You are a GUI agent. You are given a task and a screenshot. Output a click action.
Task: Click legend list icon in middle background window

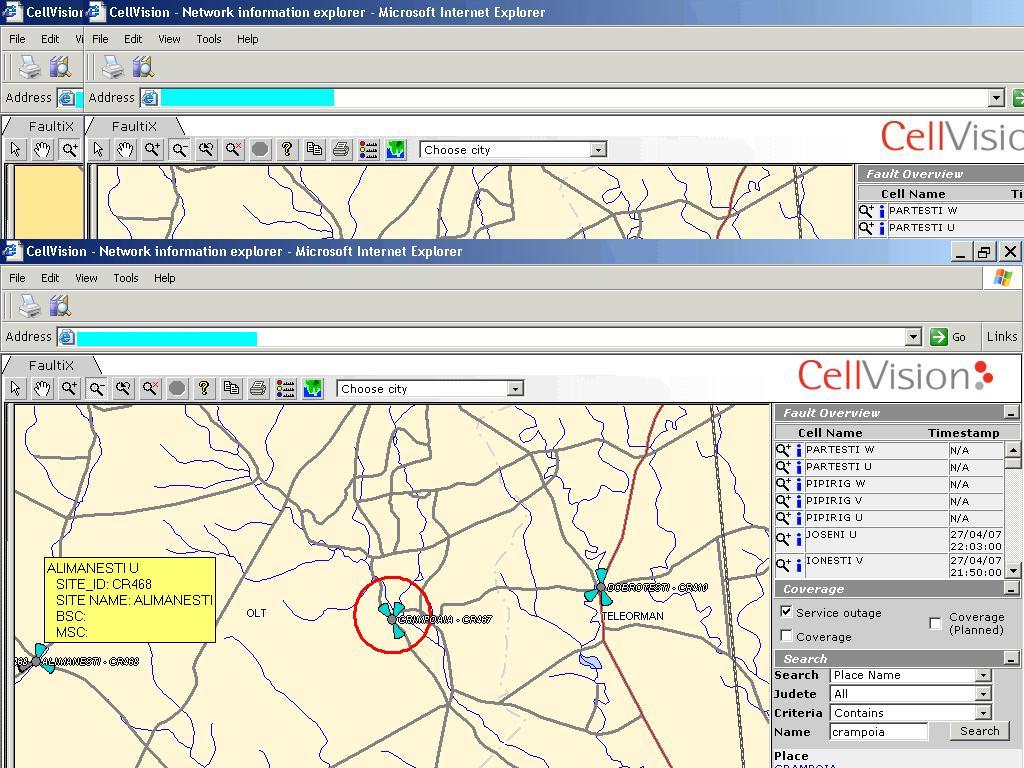pyautogui.click(x=368, y=150)
